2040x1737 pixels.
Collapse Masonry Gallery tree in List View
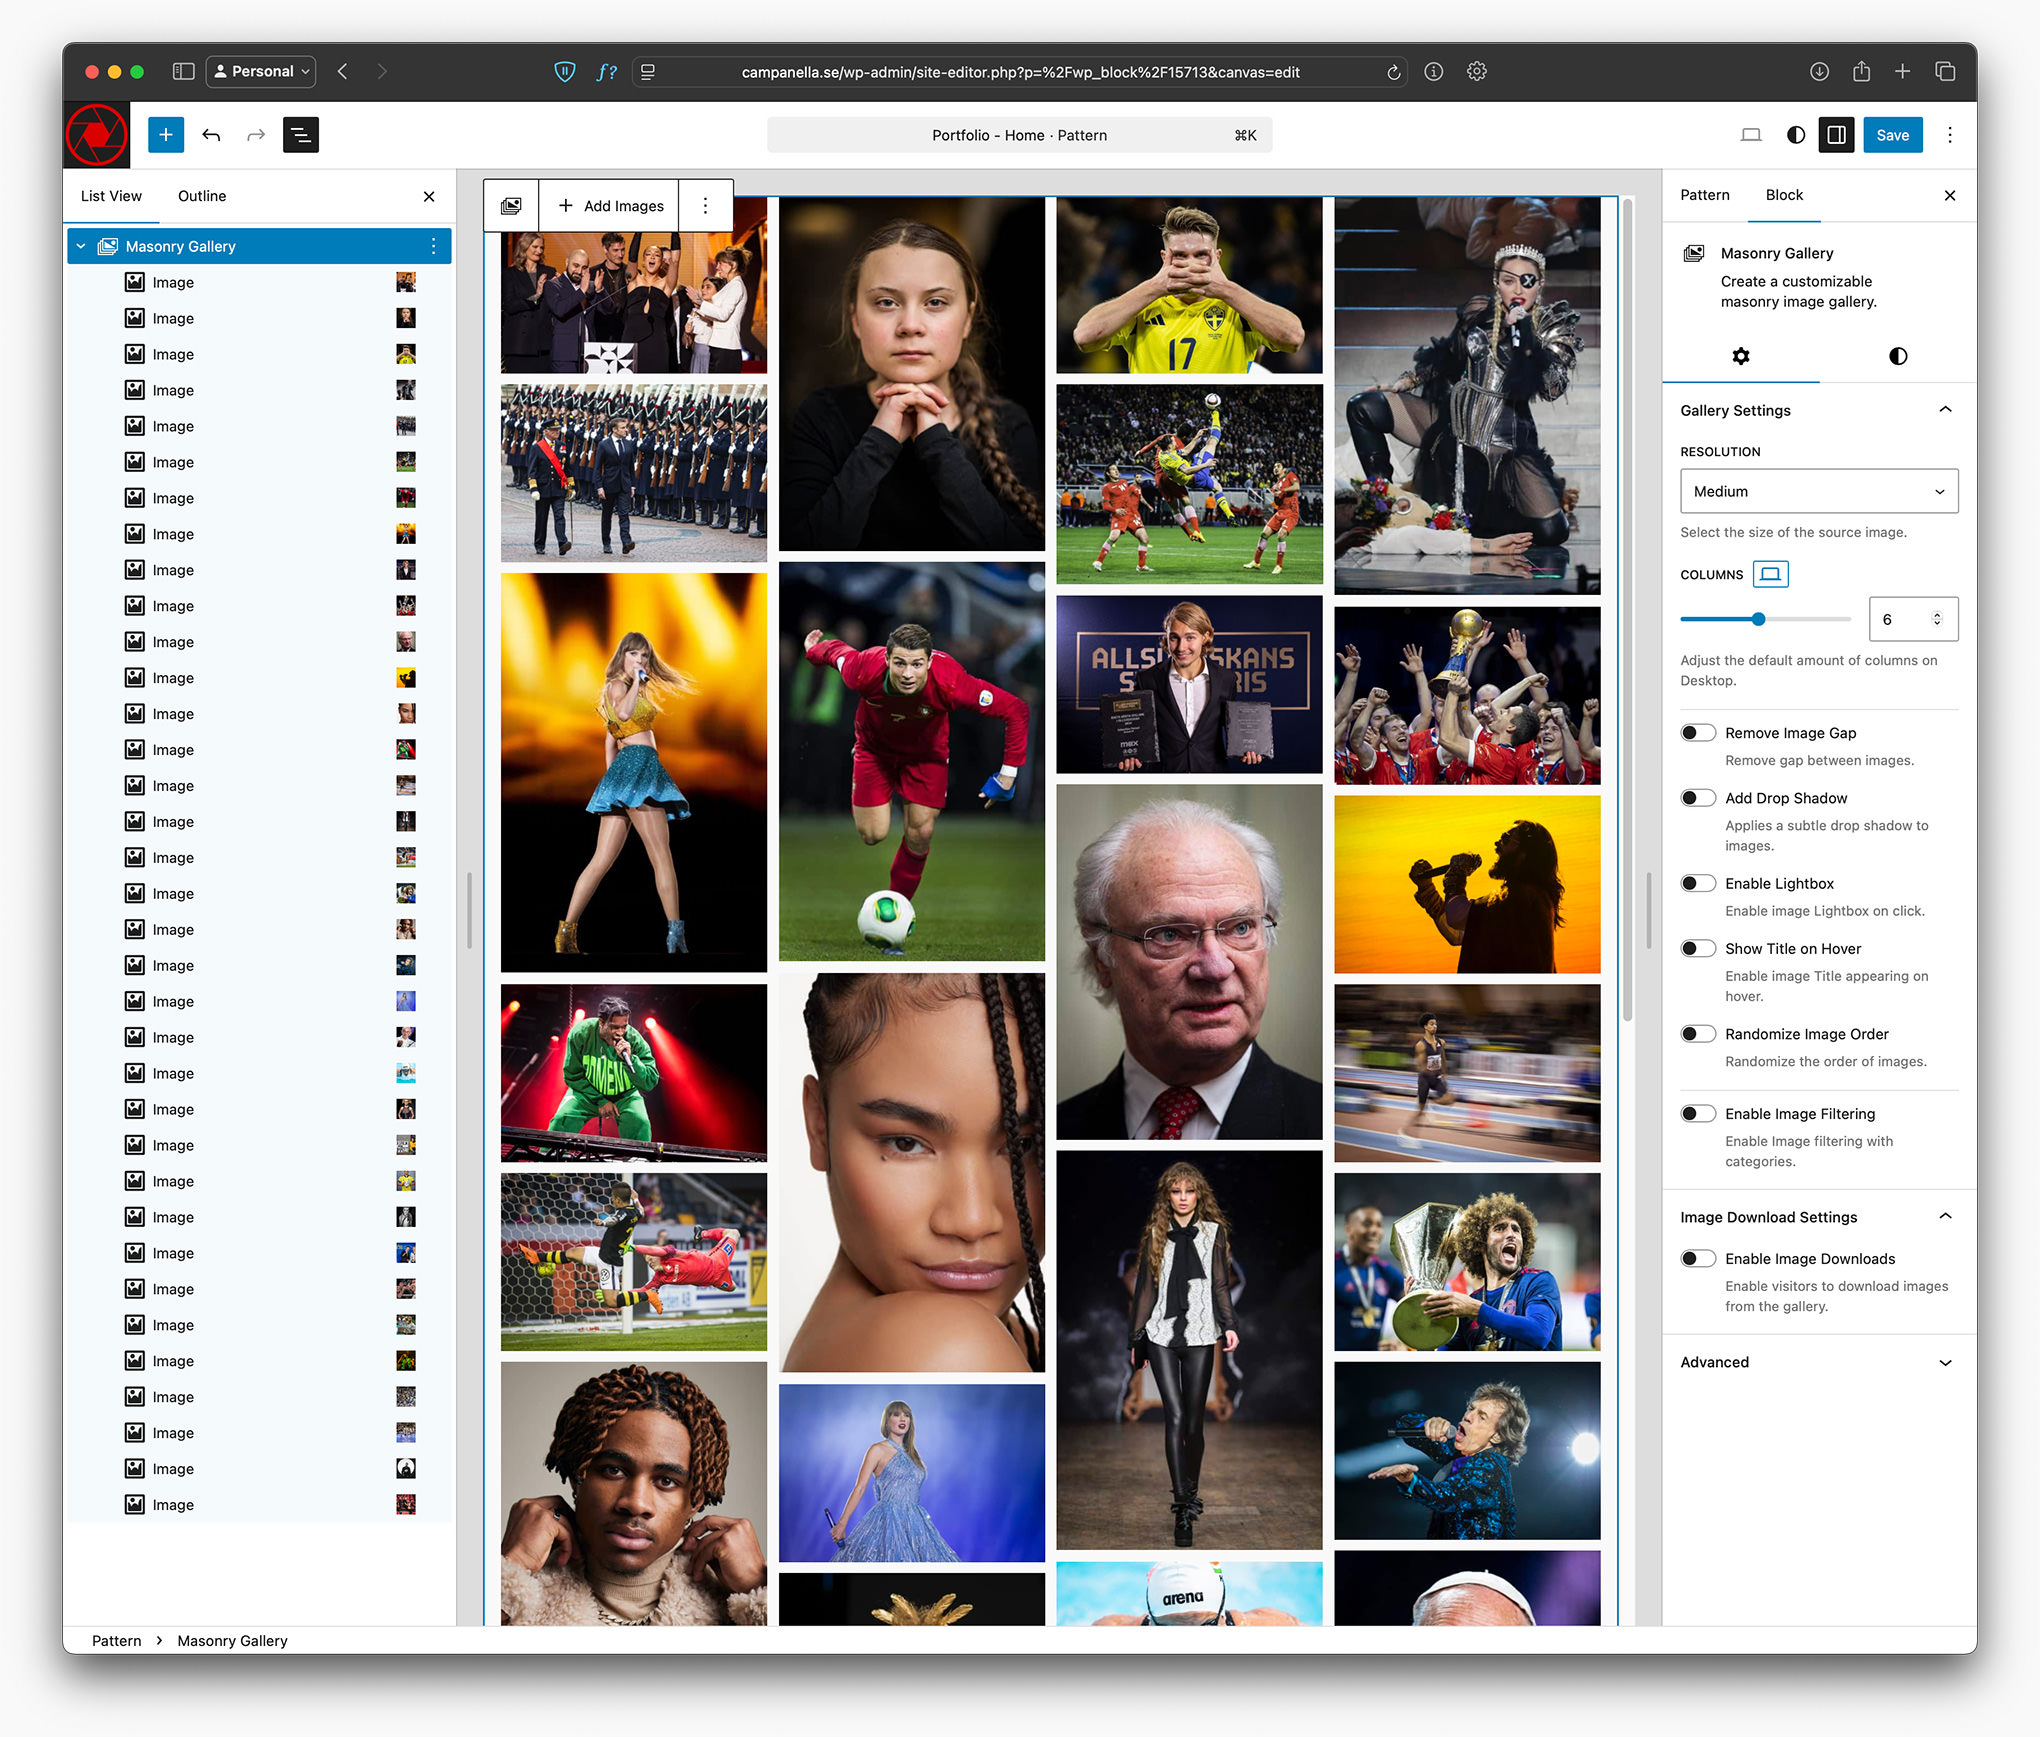pos(81,246)
